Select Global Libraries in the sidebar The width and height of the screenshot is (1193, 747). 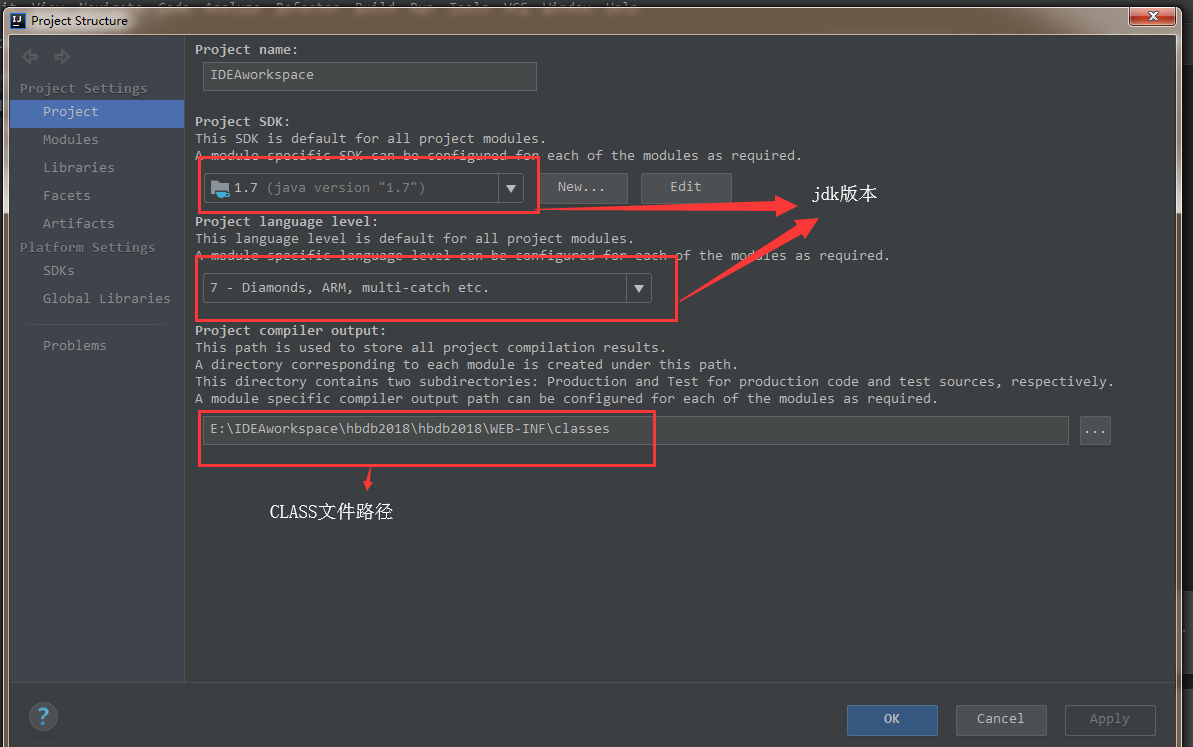click(x=105, y=298)
